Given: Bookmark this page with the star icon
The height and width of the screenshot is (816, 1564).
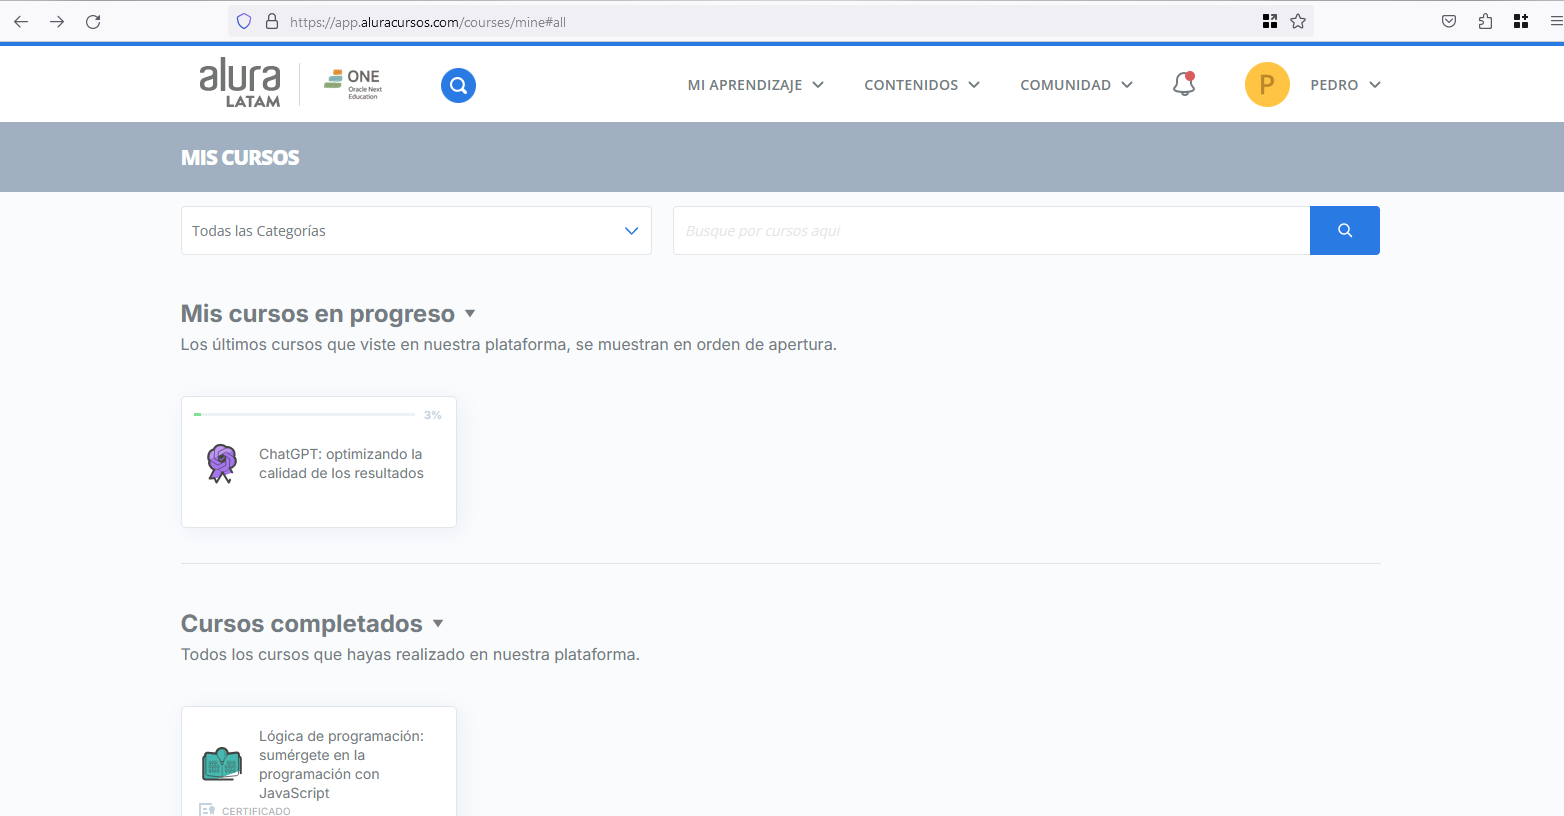Looking at the screenshot, I should pyautogui.click(x=1298, y=21).
